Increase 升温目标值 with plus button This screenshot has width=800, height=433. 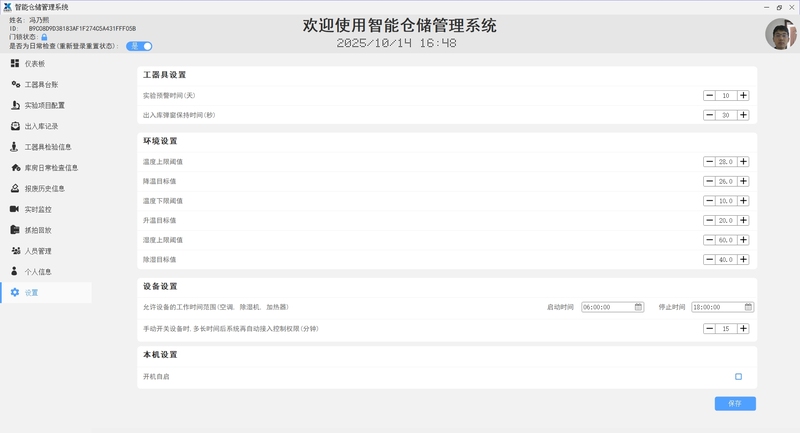tap(743, 220)
